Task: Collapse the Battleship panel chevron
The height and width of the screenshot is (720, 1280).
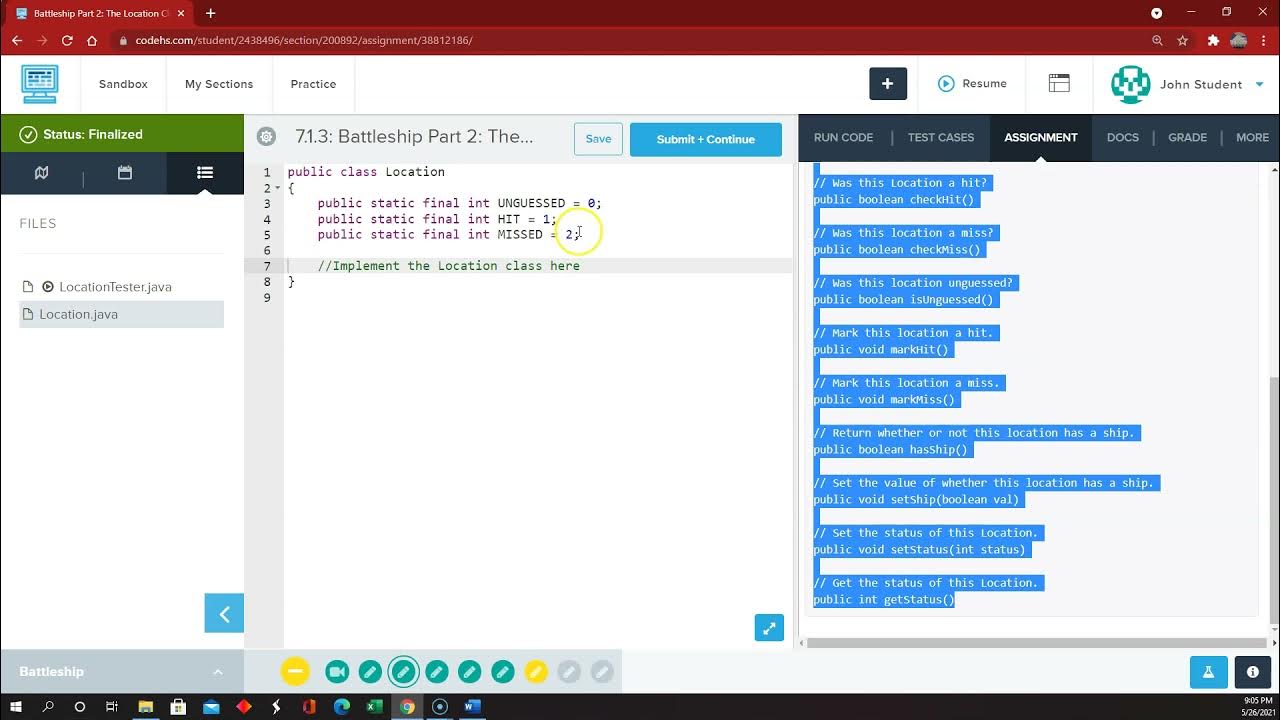Action: pos(218,672)
